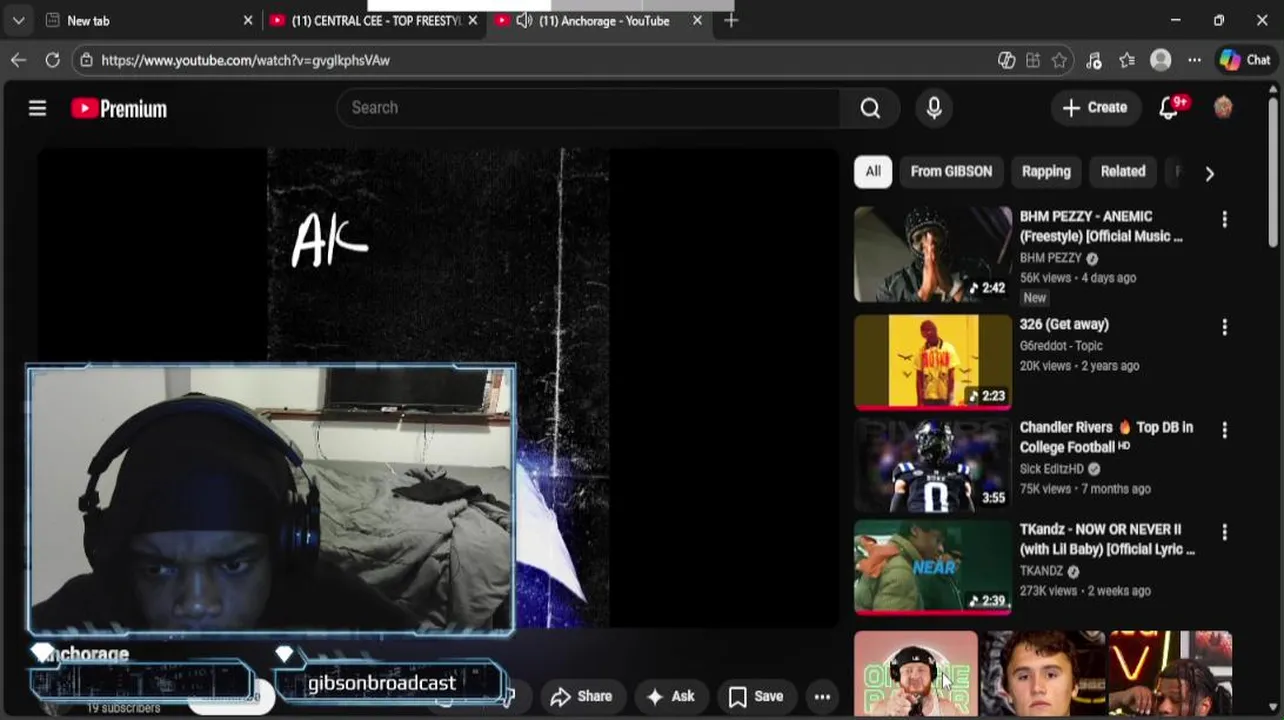The width and height of the screenshot is (1284, 720).
Task: Reload the page with refresh icon
Action: 52,60
